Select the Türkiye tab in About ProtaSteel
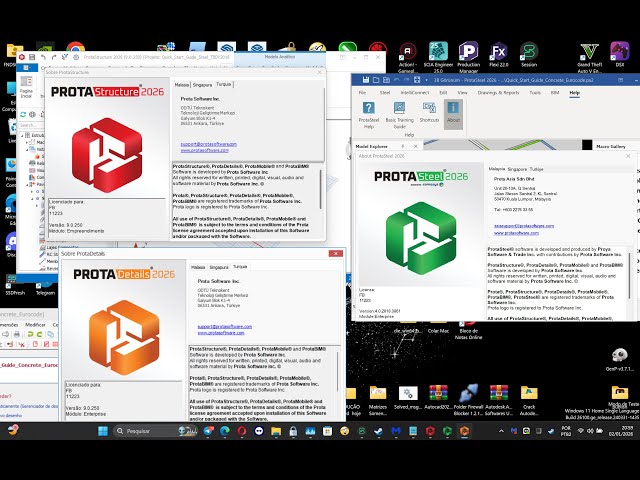Screen dimensions: 640x480 point(536,169)
